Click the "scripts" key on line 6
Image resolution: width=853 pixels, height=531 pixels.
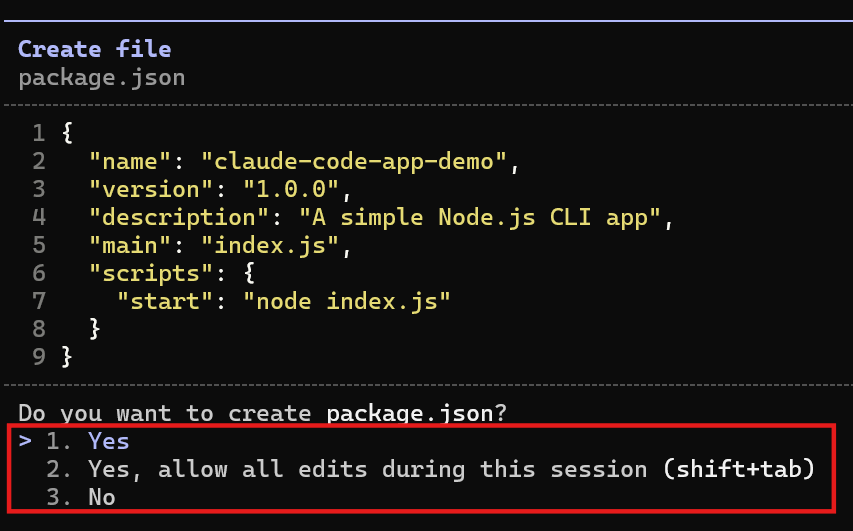[152, 273]
